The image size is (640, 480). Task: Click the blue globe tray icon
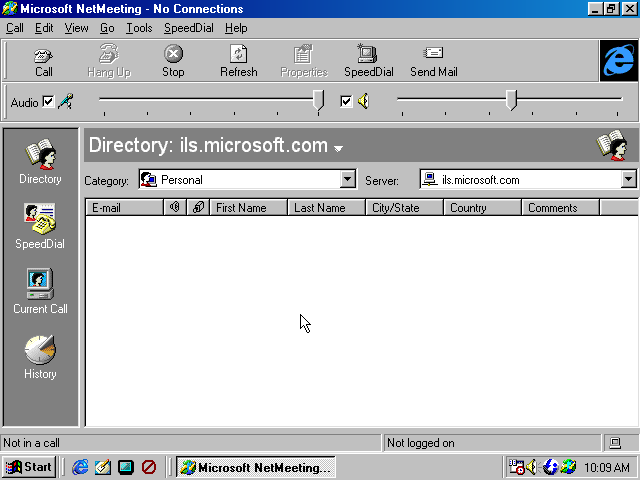(x=550, y=467)
